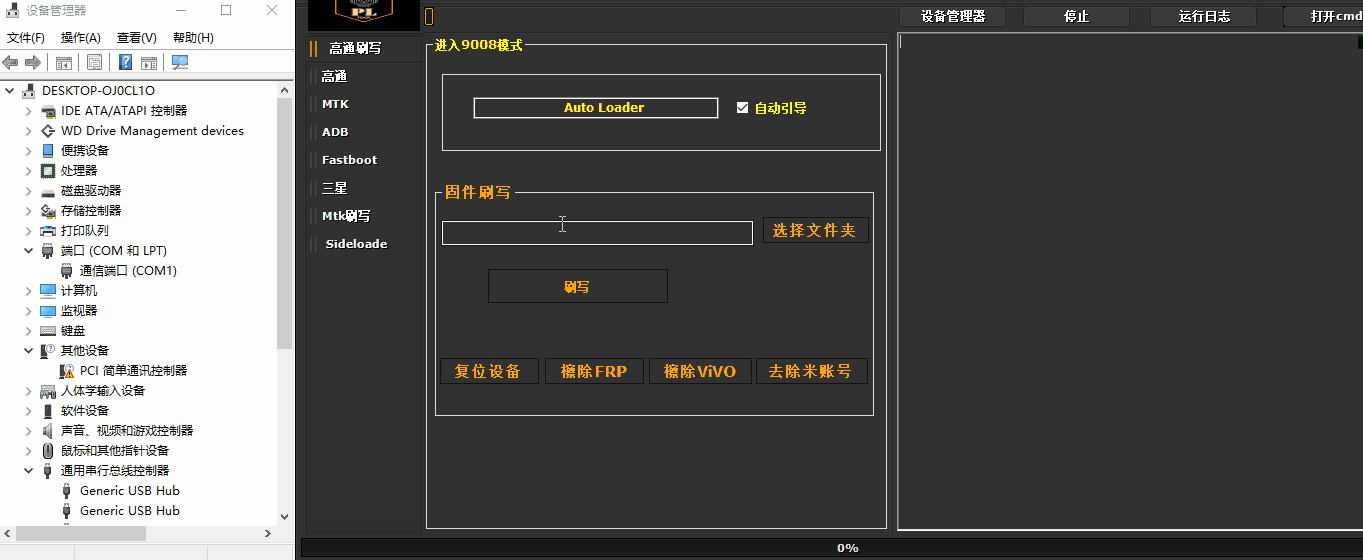Click the blue Help question mark icon
Screen dimensions: 1363x560
(x=126, y=62)
